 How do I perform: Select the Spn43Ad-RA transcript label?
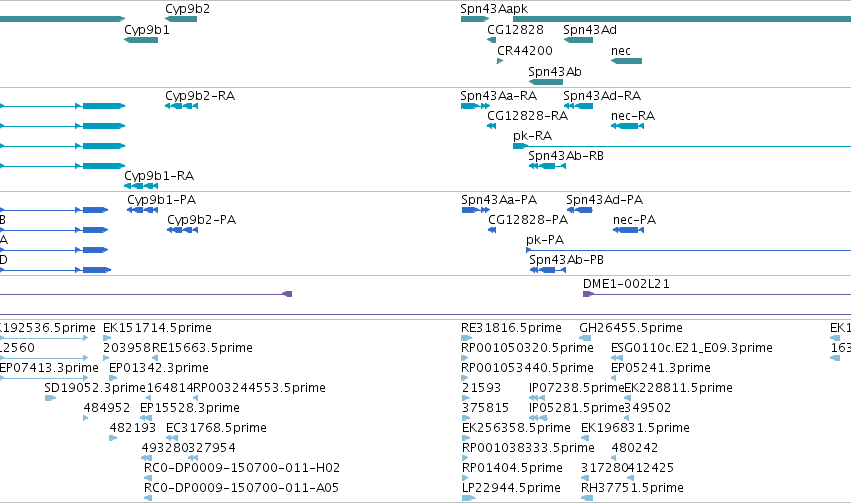click(602, 95)
